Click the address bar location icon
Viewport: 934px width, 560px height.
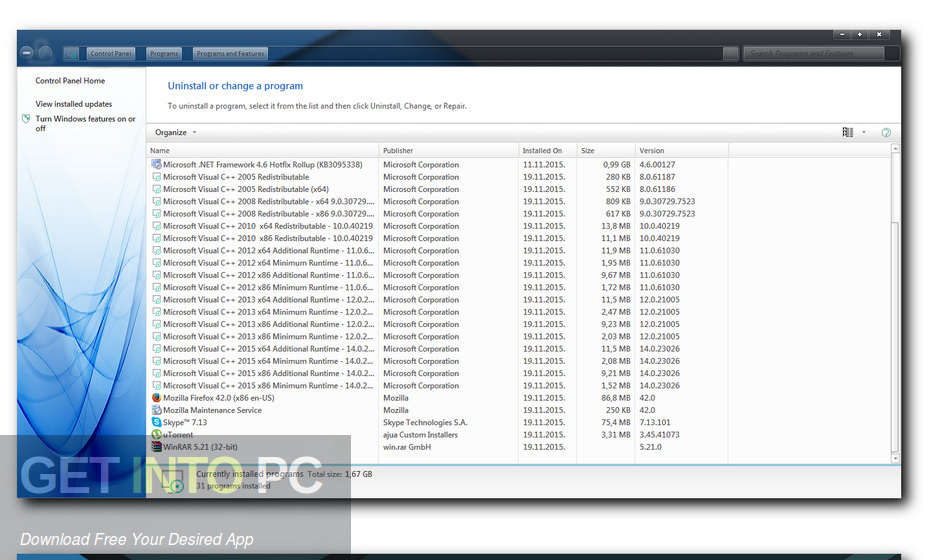[x=71, y=54]
